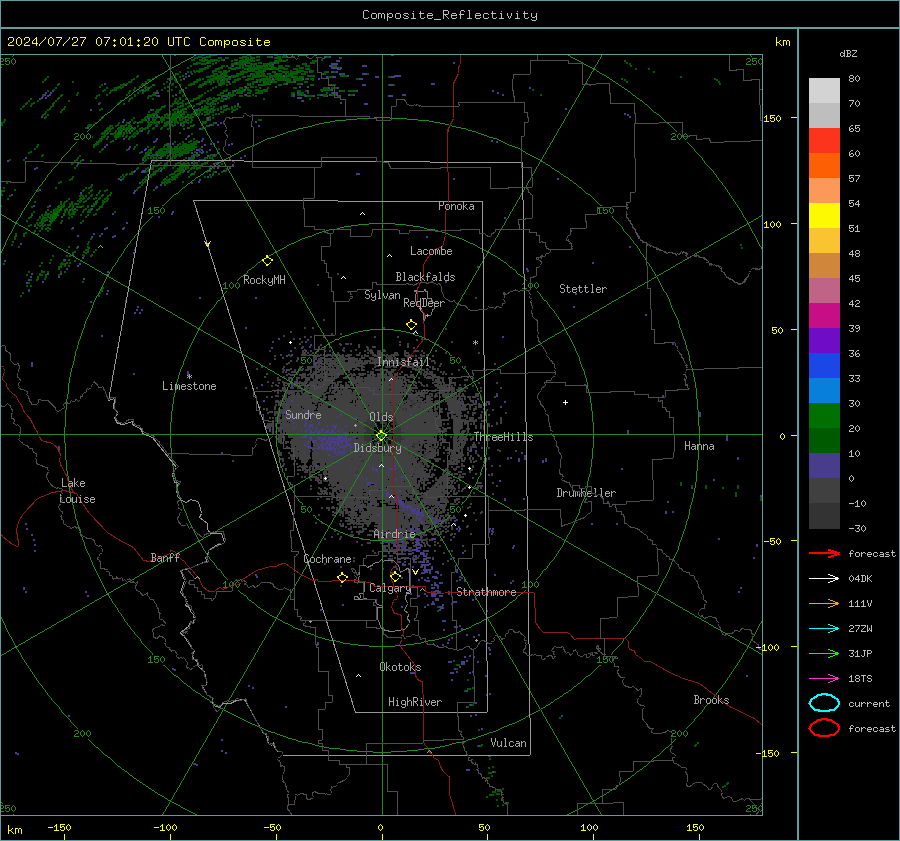Viewport: 900px width, 841px height.
Task: Click the red forecast ellipse legend icon
Action: click(824, 728)
